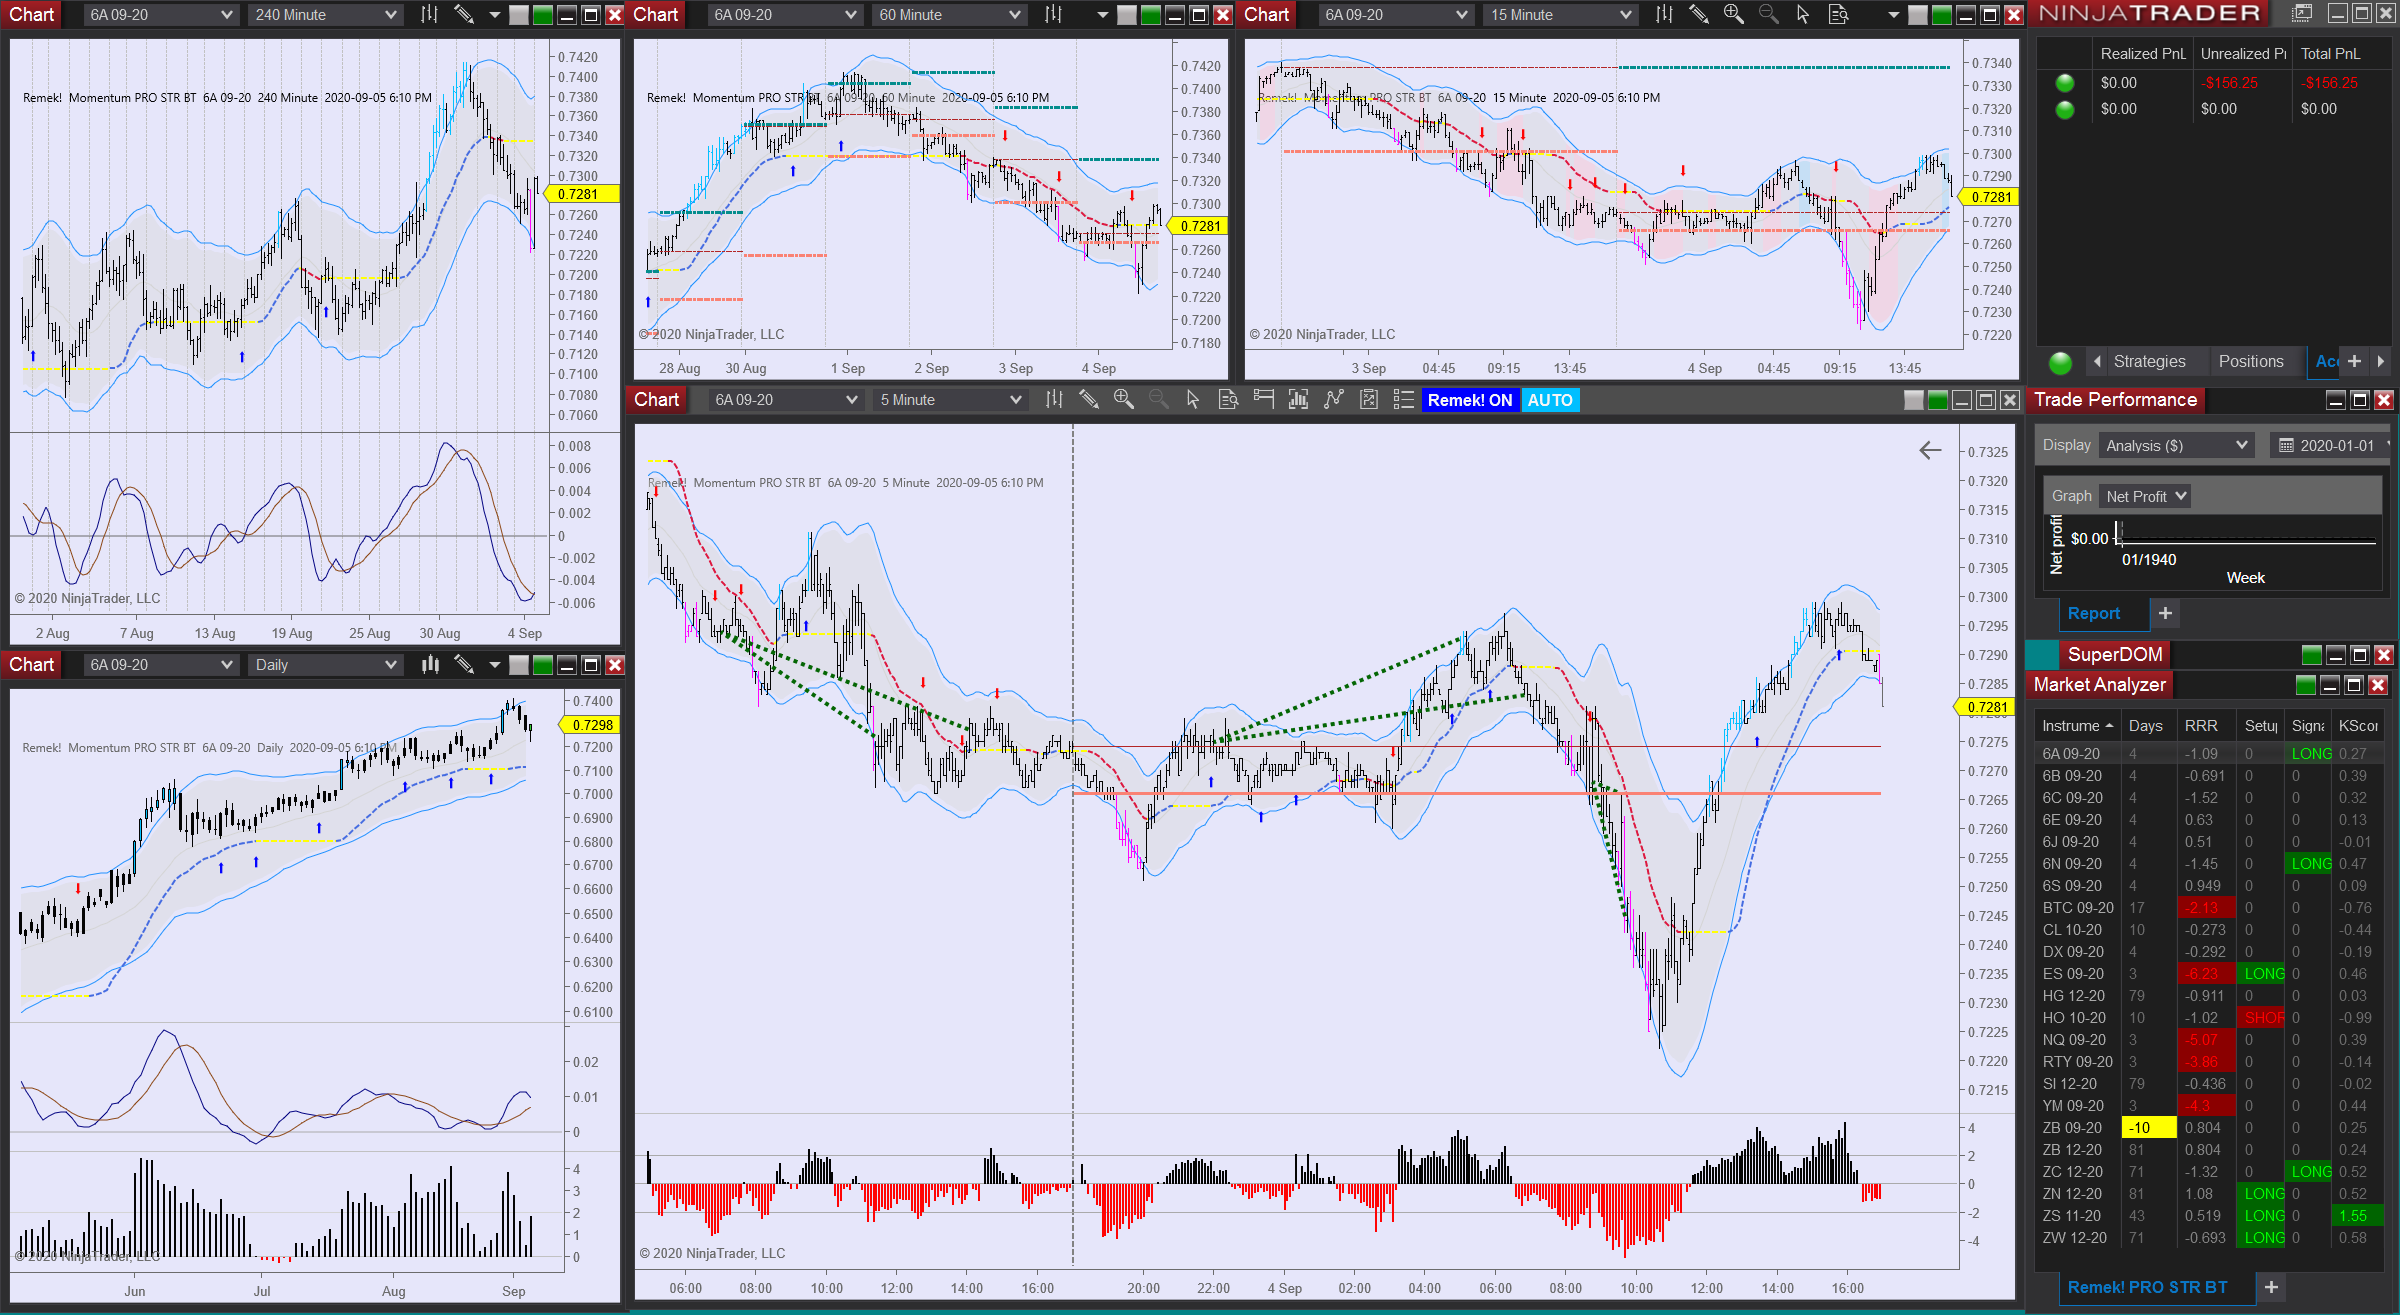The width and height of the screenshot is (2400, 1315).
Task: Toggle the Remek! ON button
Action: 1469,400
